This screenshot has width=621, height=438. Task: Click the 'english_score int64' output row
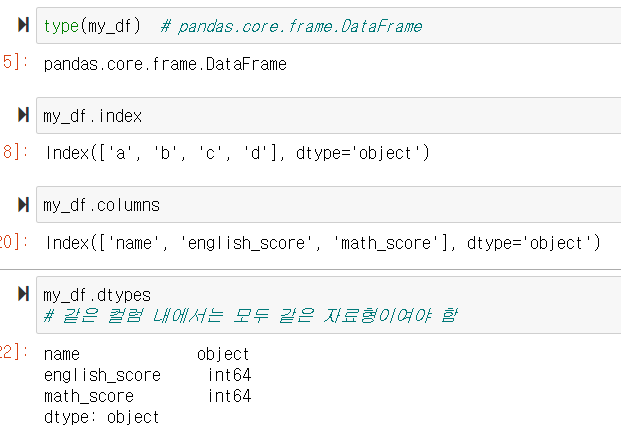point(147,375)
